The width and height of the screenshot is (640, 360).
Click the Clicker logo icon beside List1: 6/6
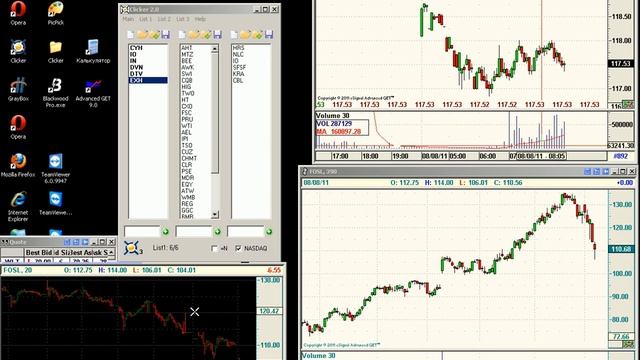coord(133,248)
